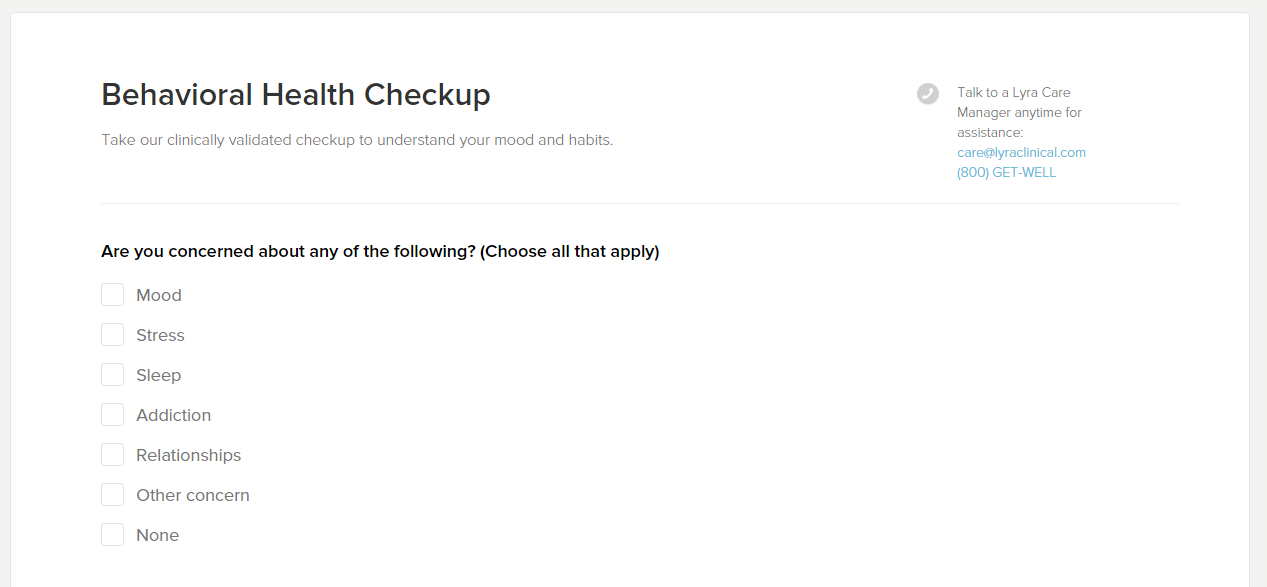Tick the Relationships checkbox
Screen dimensions: 1267x587
(x=113, y=455)
